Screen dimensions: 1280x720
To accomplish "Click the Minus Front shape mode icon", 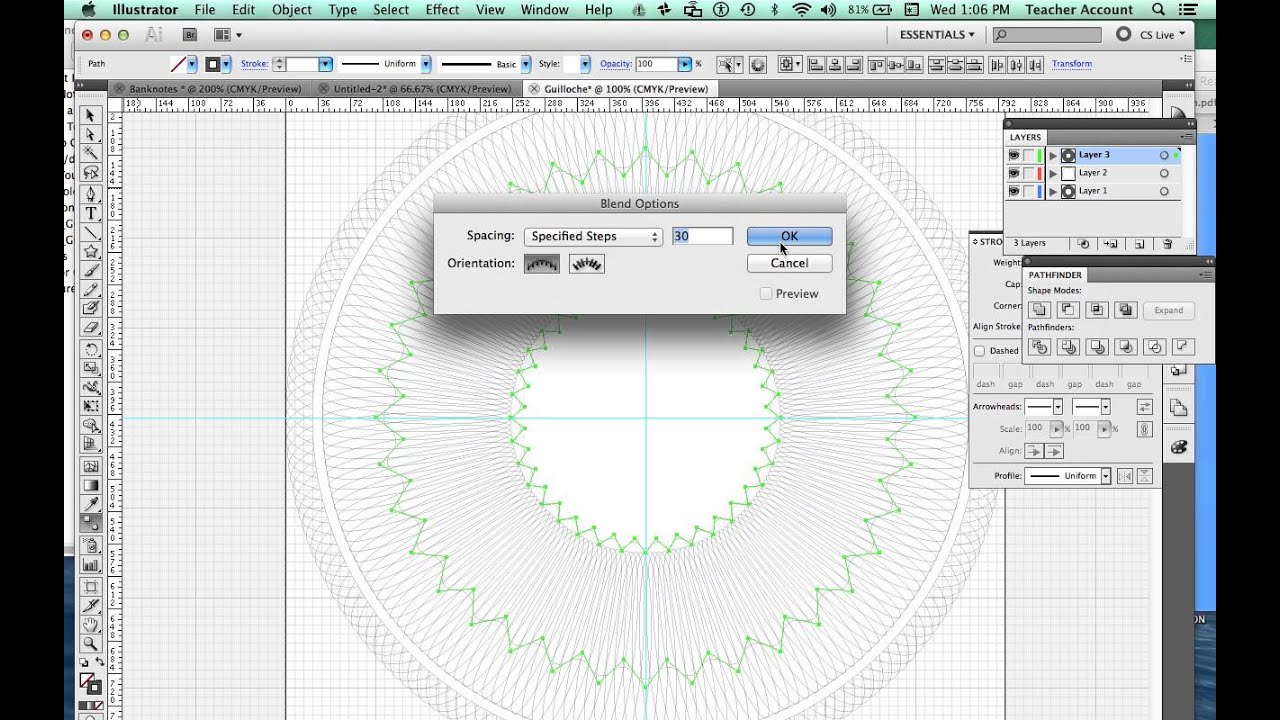I will tap(1068, 310).
